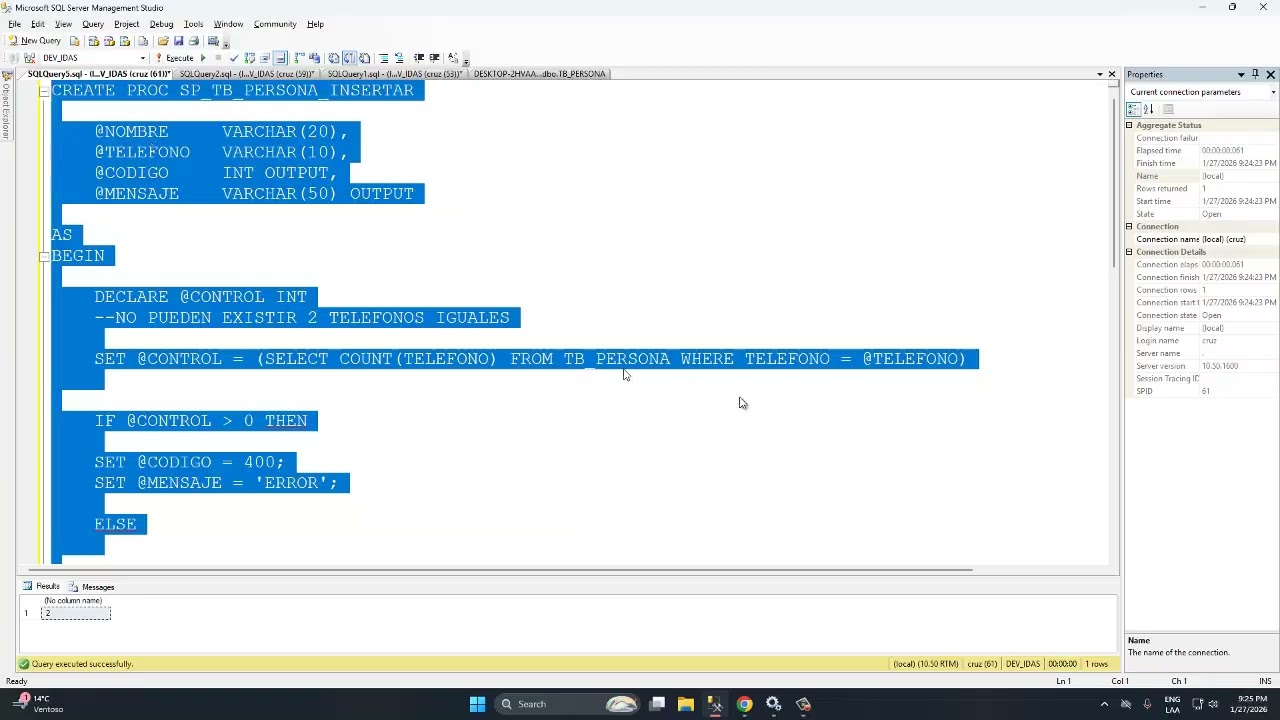
Task: Open the Debug menu
Action: [161, 24]
